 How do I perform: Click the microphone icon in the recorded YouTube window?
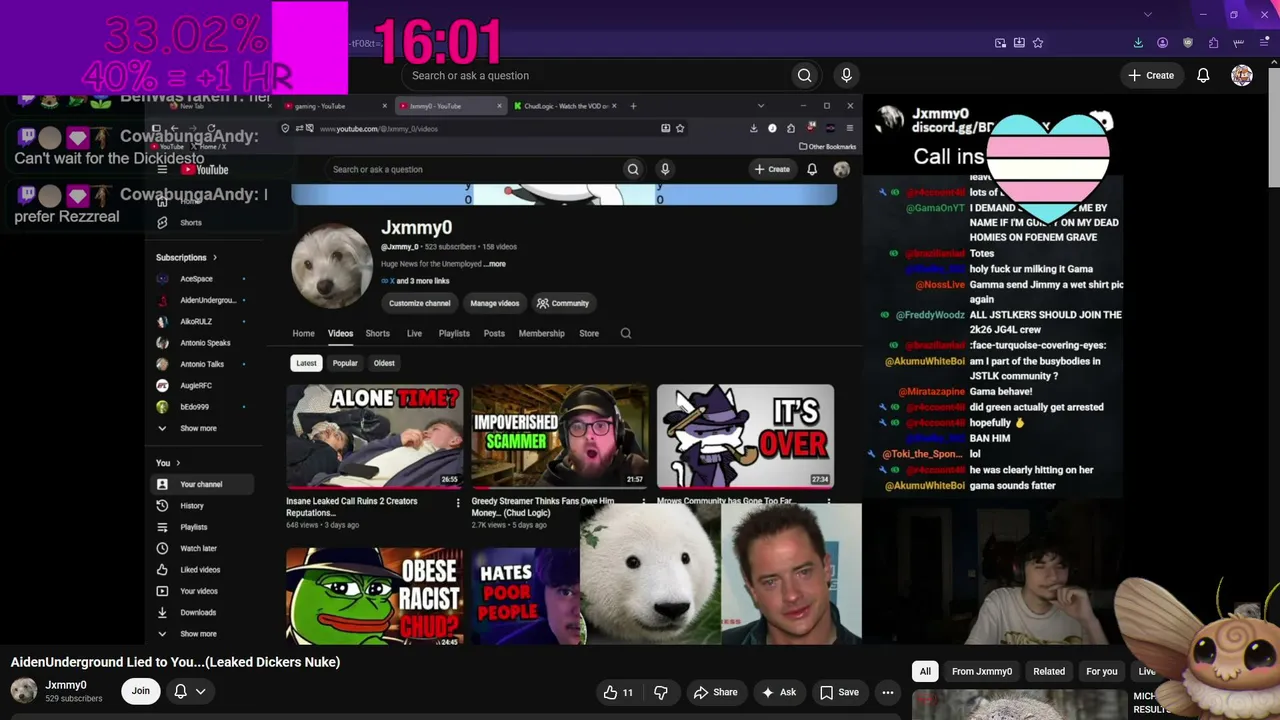coord(664,170)
